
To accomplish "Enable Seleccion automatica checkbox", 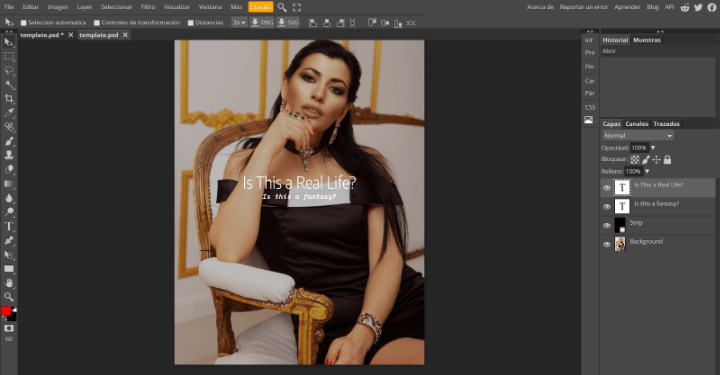I will (x=23, y=22).
